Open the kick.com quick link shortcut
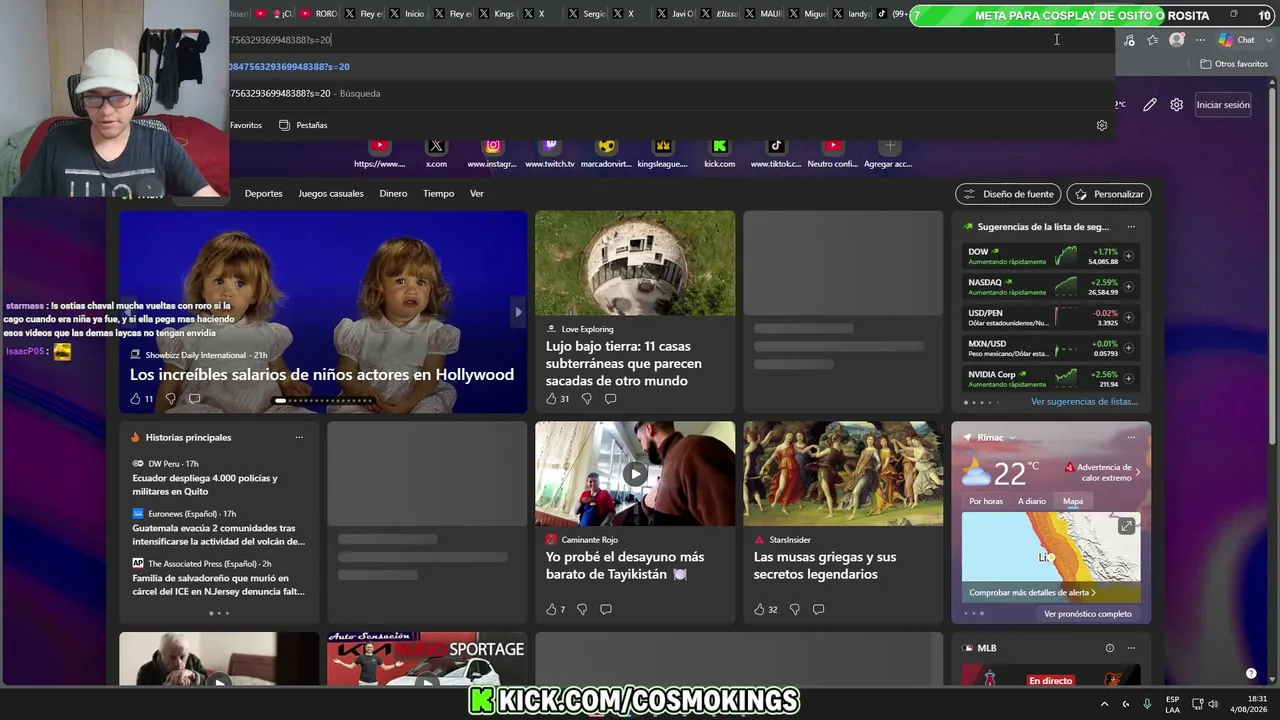1280x720 pixels. (x=719, y=153)
